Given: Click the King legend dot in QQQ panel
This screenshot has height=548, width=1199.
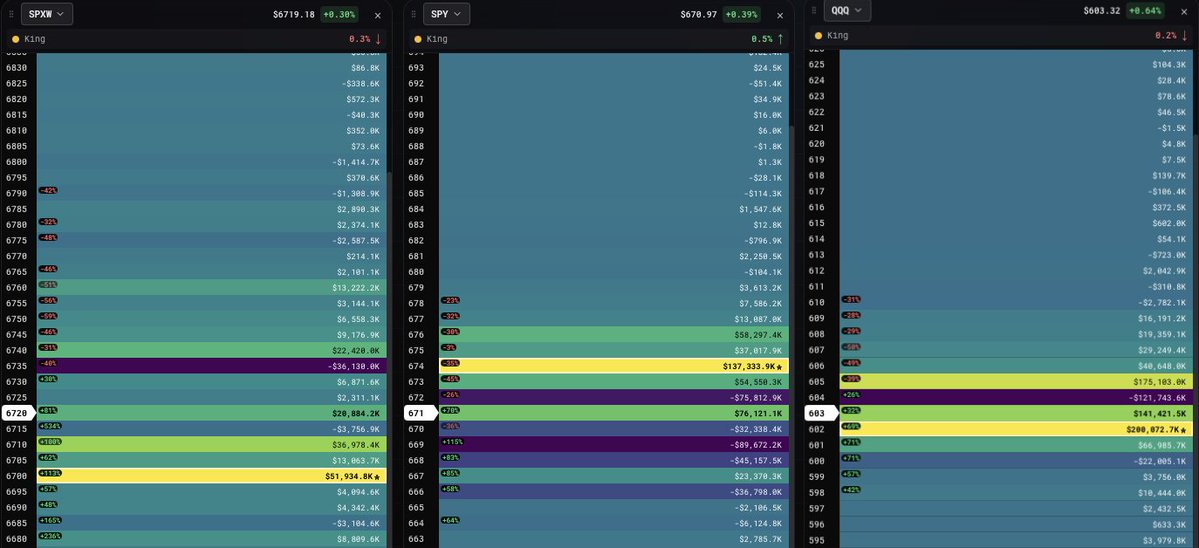Looking at the screenshot, I should (818, 36).
